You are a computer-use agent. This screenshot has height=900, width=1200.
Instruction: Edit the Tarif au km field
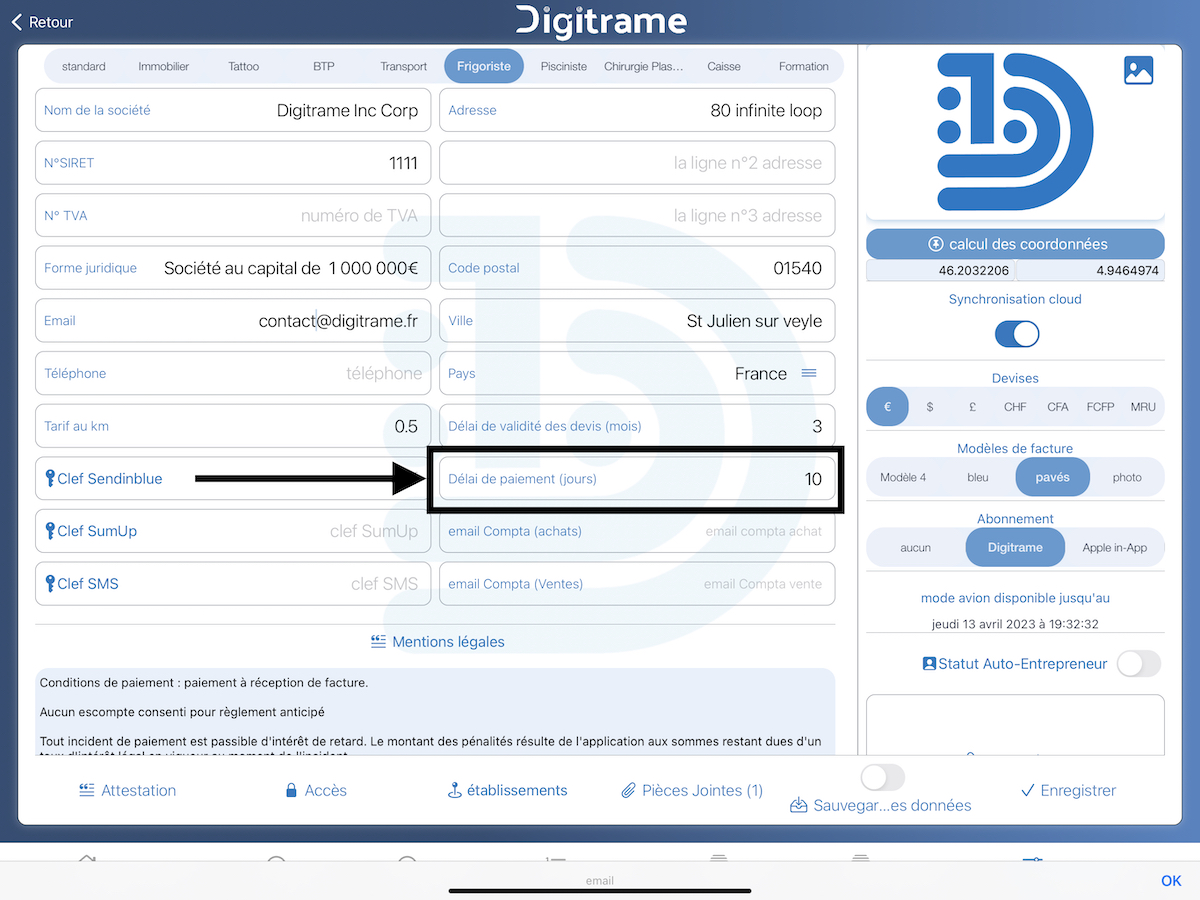click(233, 426)
